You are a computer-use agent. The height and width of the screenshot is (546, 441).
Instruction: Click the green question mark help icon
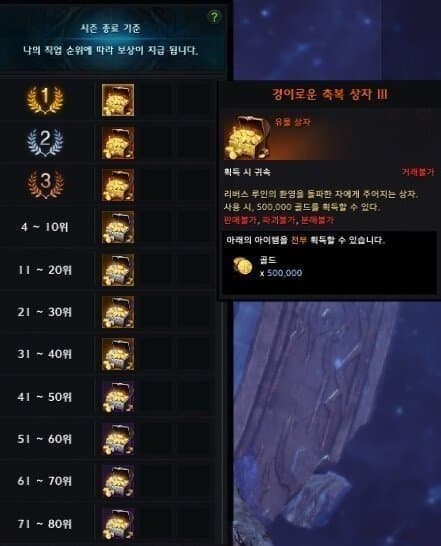tap(214, 16)
